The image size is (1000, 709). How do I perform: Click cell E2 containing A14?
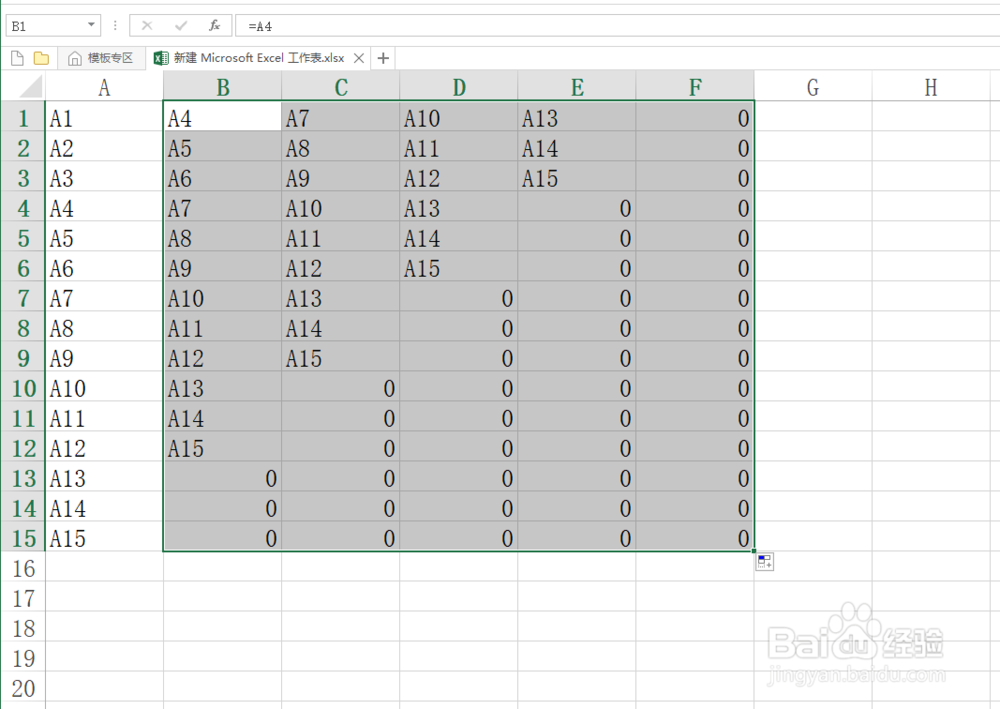click(577, 147)
